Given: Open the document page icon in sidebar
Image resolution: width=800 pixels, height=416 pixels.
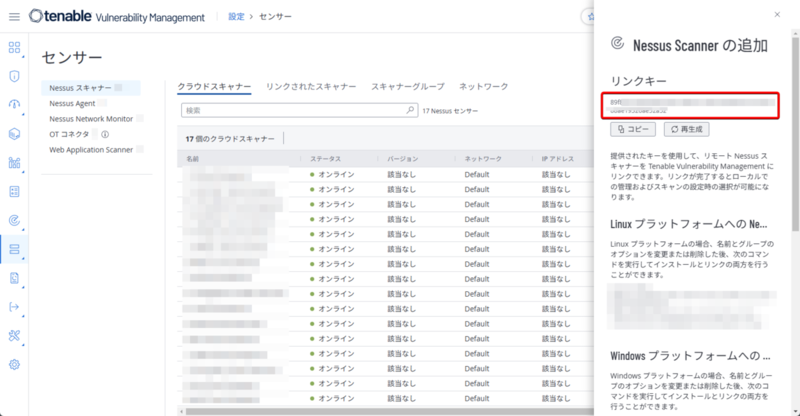Looking at the screenshot, I should point(14,278).
